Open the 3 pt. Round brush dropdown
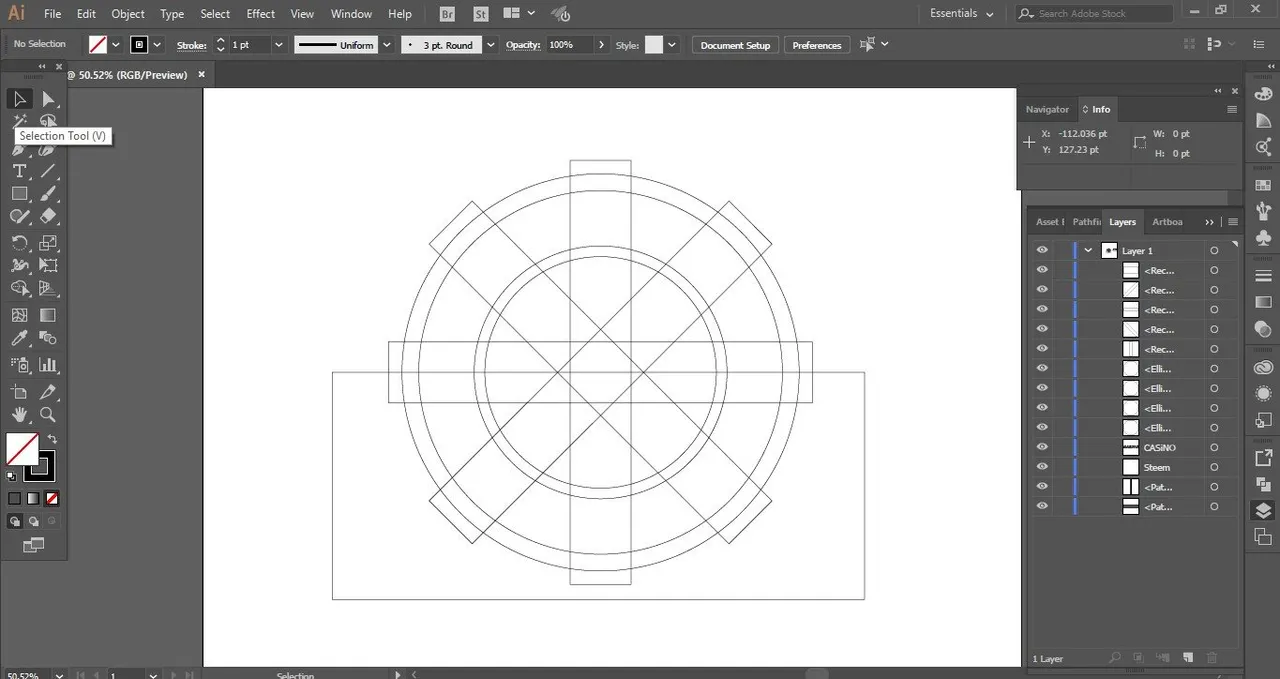1280x679 pixels. [490, 45]
